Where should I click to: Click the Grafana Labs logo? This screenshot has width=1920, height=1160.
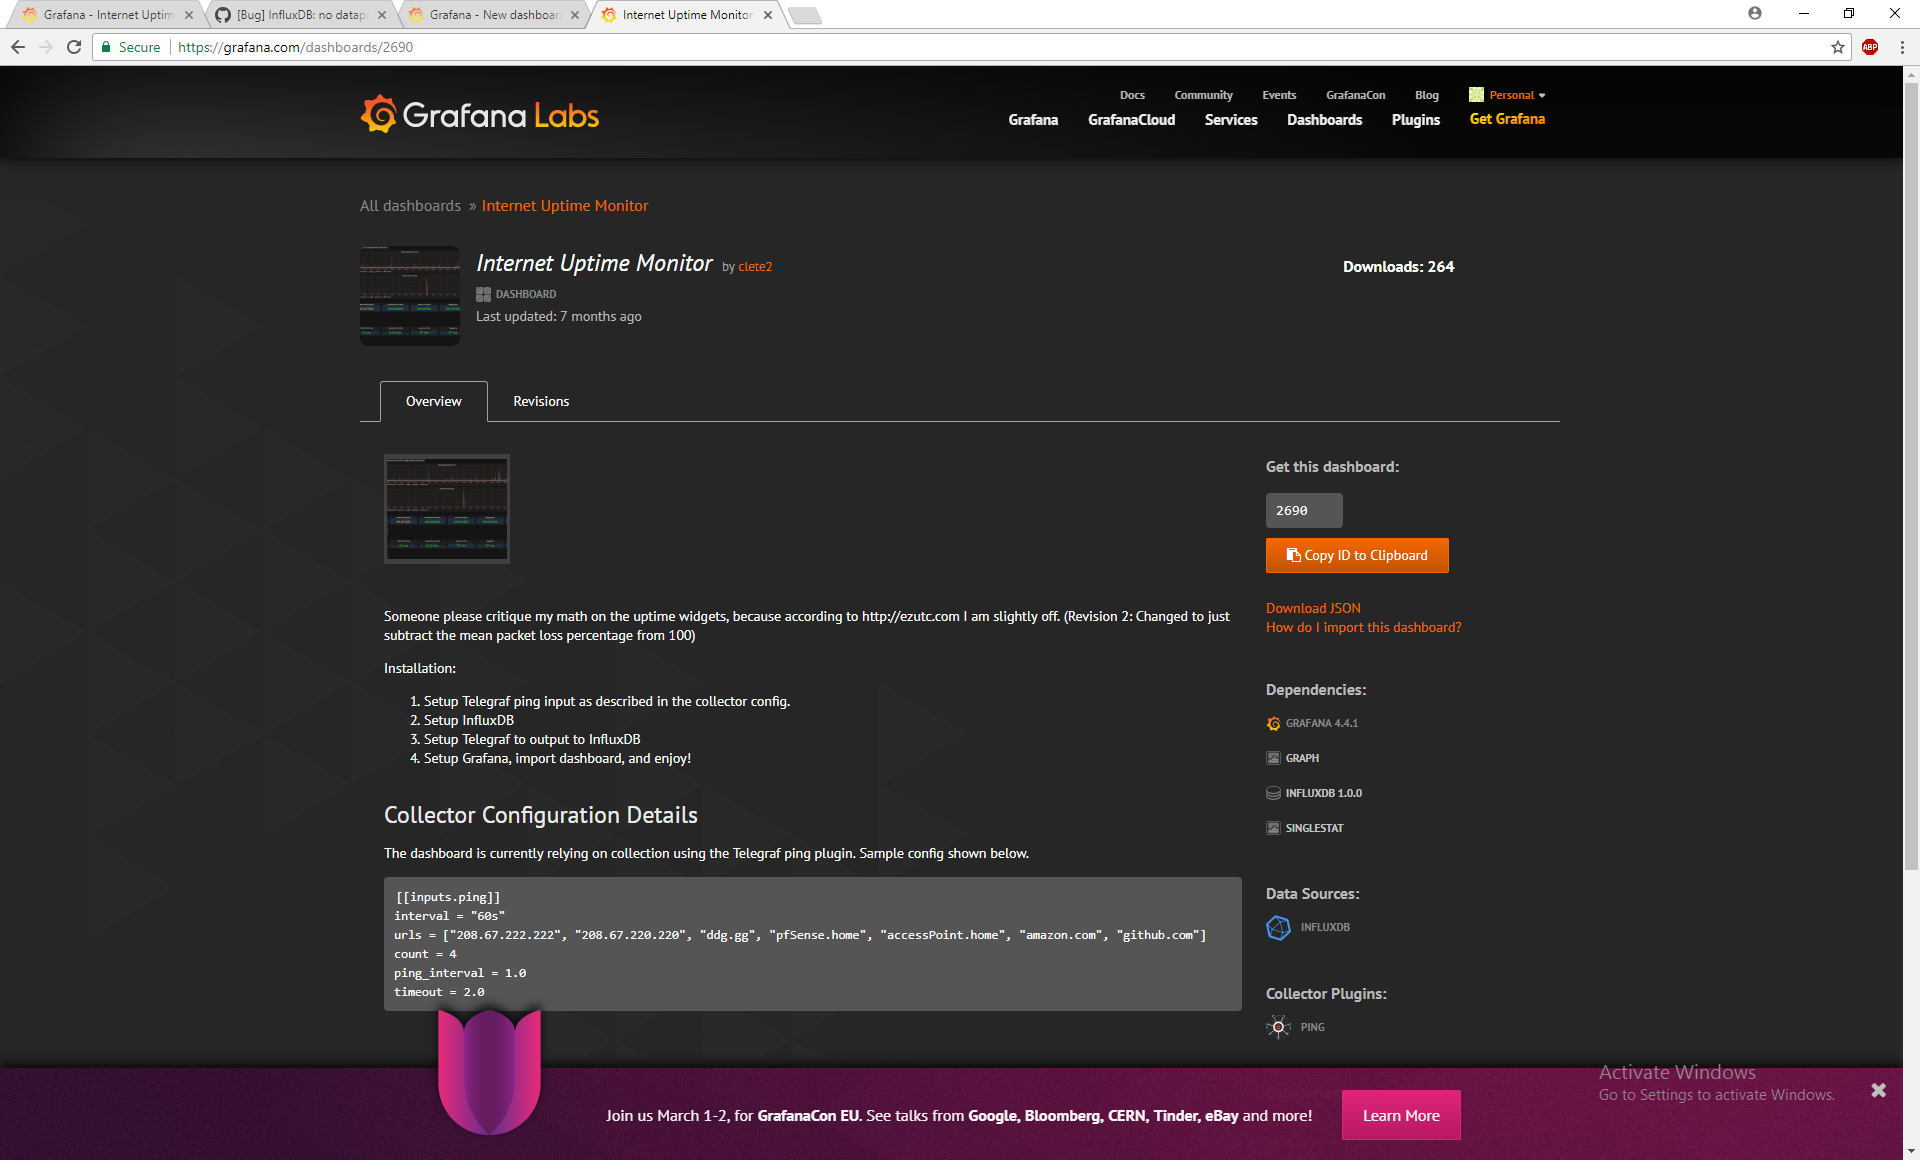pyautogui.click(x=480, y=115)
